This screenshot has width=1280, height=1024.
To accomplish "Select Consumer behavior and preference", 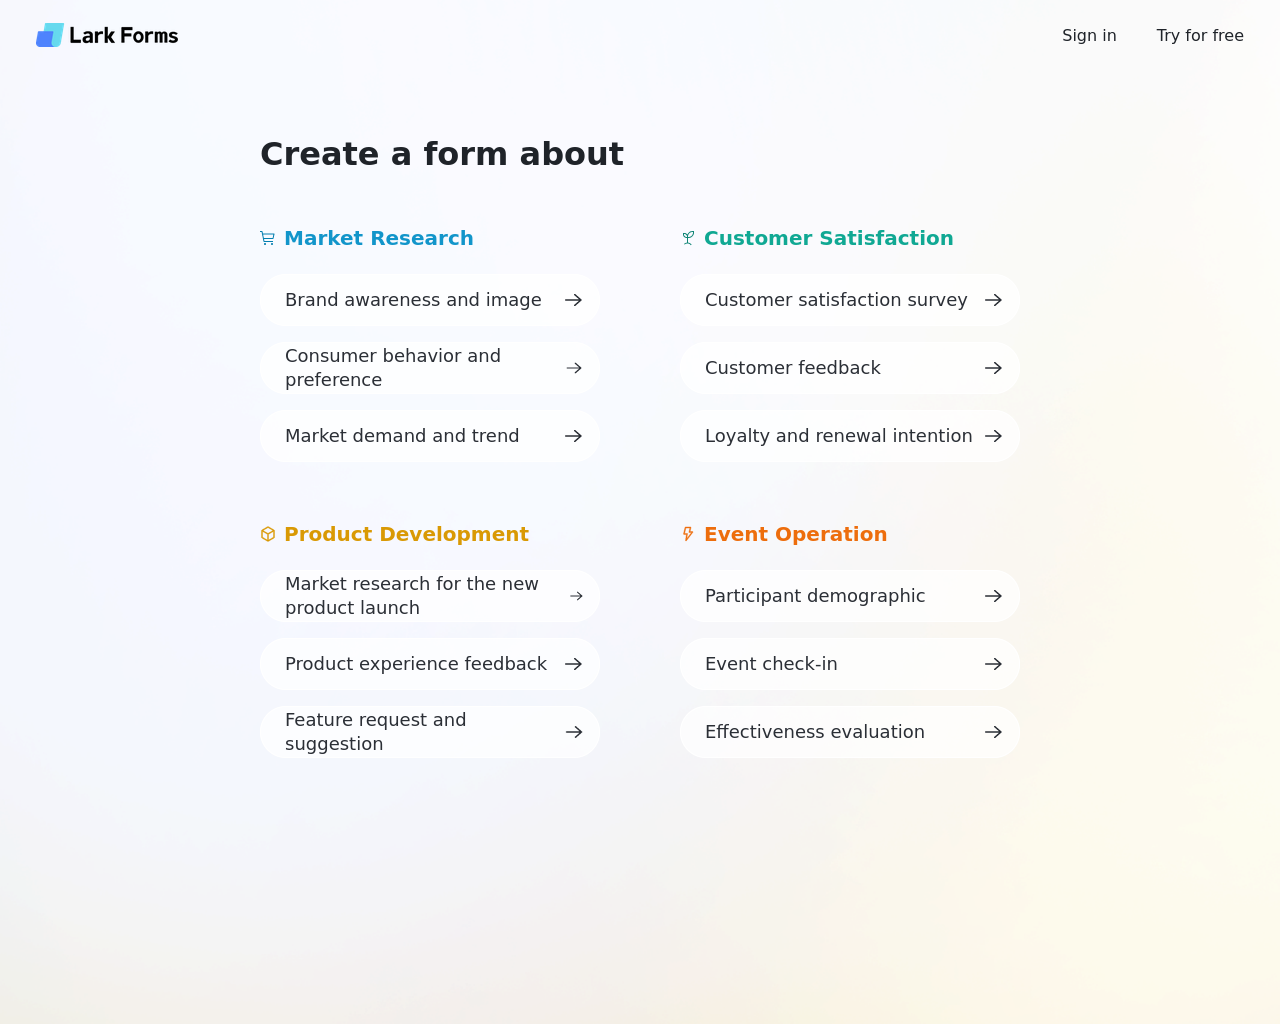I will [x=430, y=368].
